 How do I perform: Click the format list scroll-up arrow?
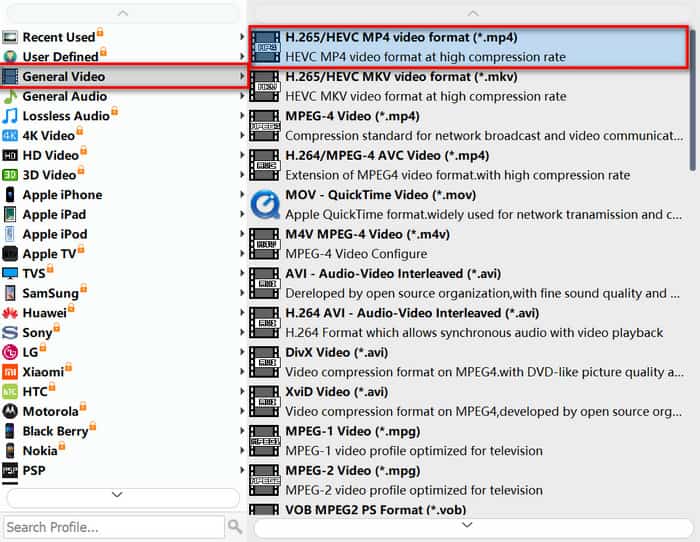coord(473,13)
